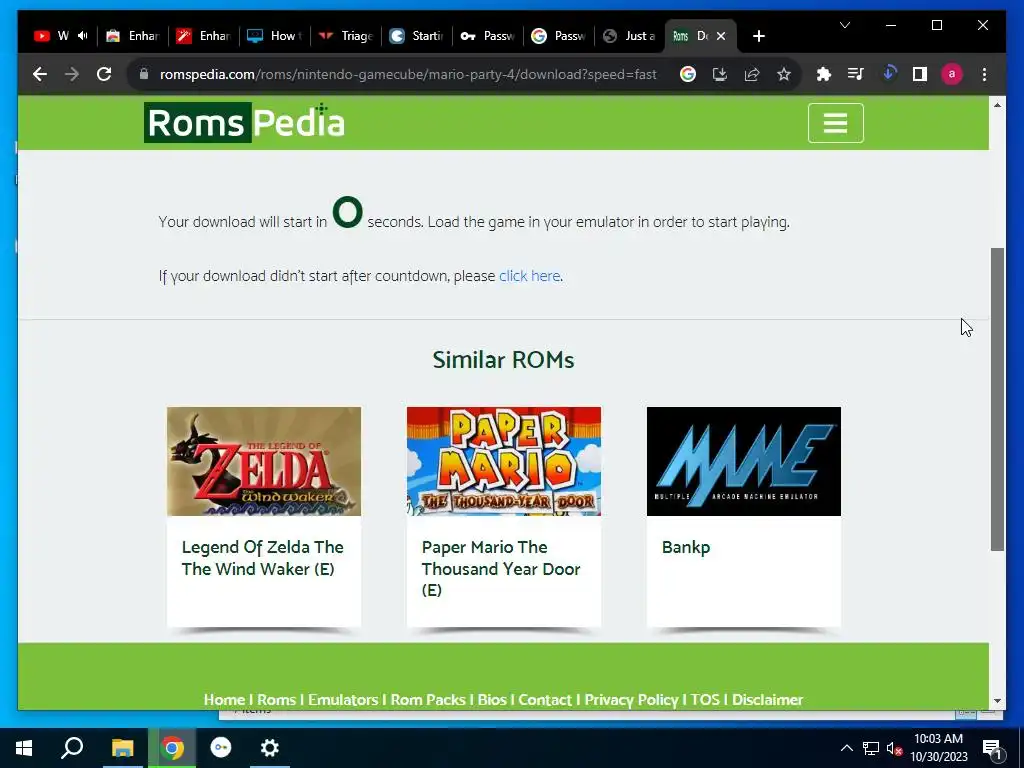The width and height of the screenshot is (1024, 768).
Task: Open the Contact footer link
Action: click(x=545, y=700)
